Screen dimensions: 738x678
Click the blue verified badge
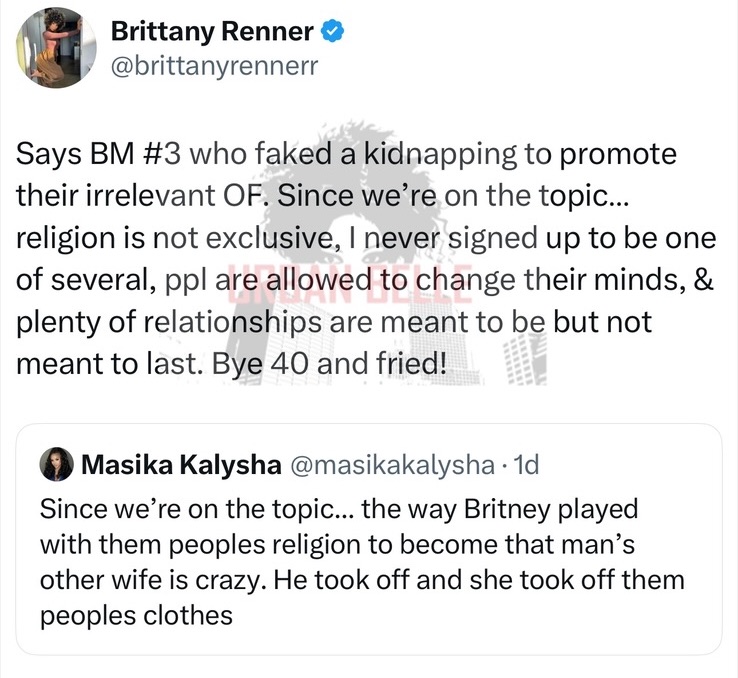point(332,32)
